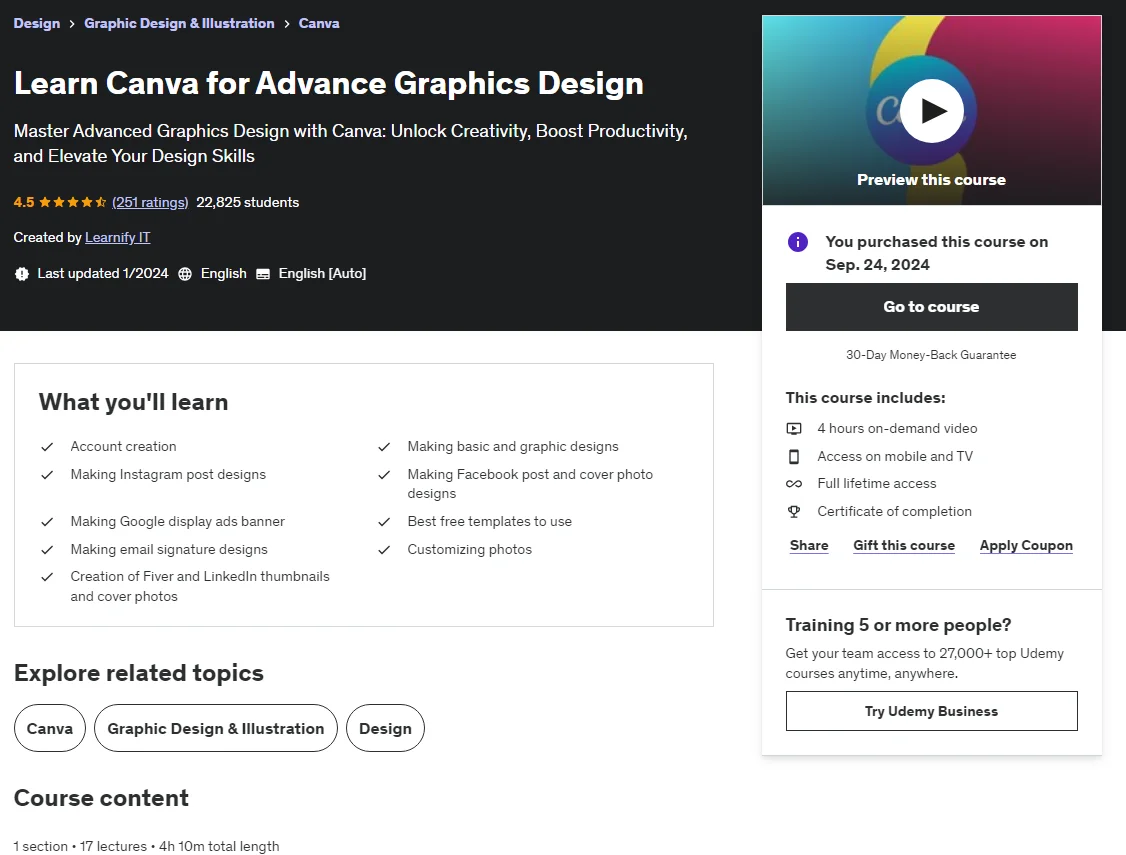Image resolution: width=1126 pixels, height=855 pixels.
Task: Play the course preview video
Action: point(931,111)
